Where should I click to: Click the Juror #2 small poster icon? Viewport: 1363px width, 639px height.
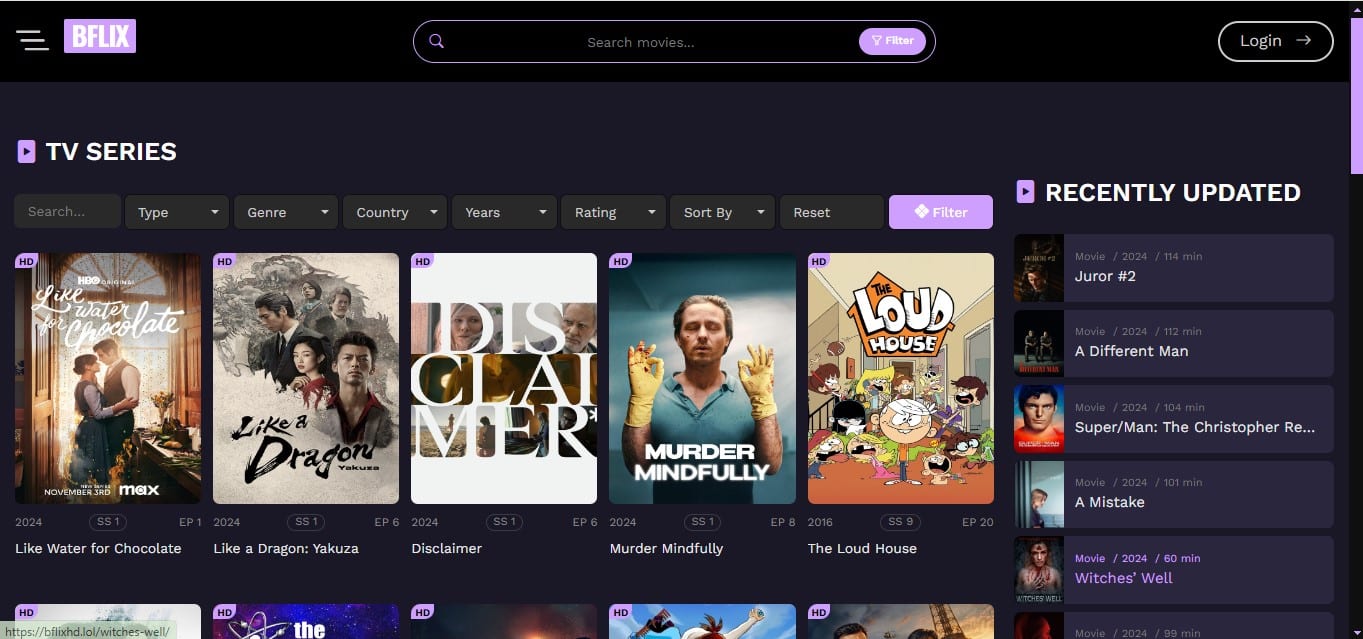[1038, 268]
